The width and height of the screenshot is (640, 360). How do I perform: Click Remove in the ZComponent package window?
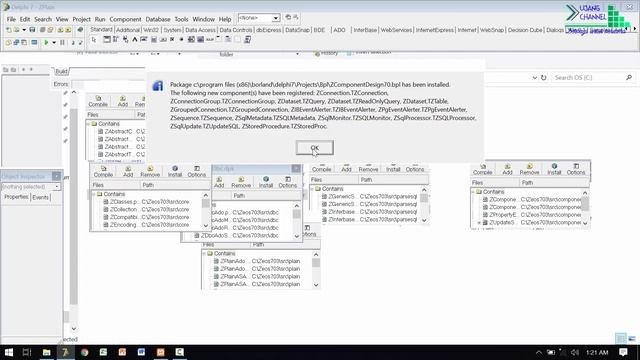tap(529, 169)
